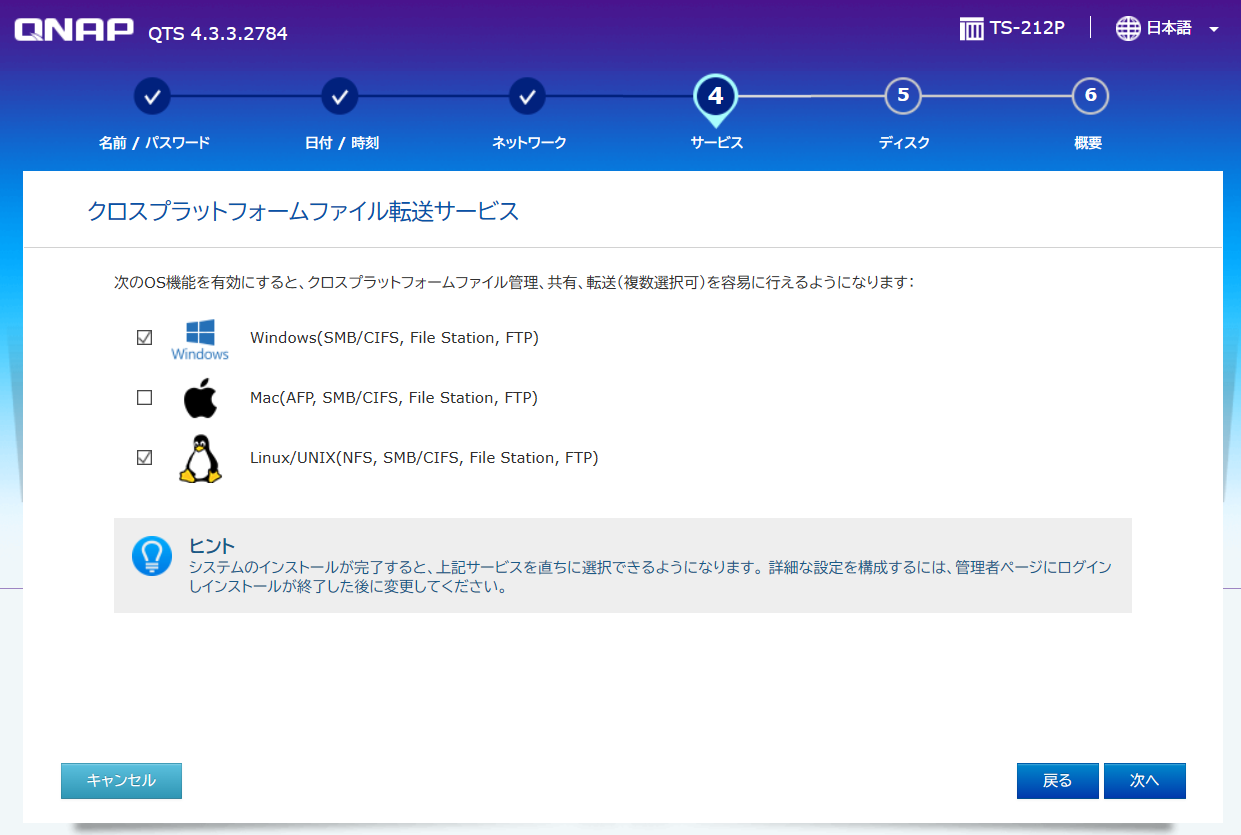Click the TS-212P device icon

coord(971,28)
